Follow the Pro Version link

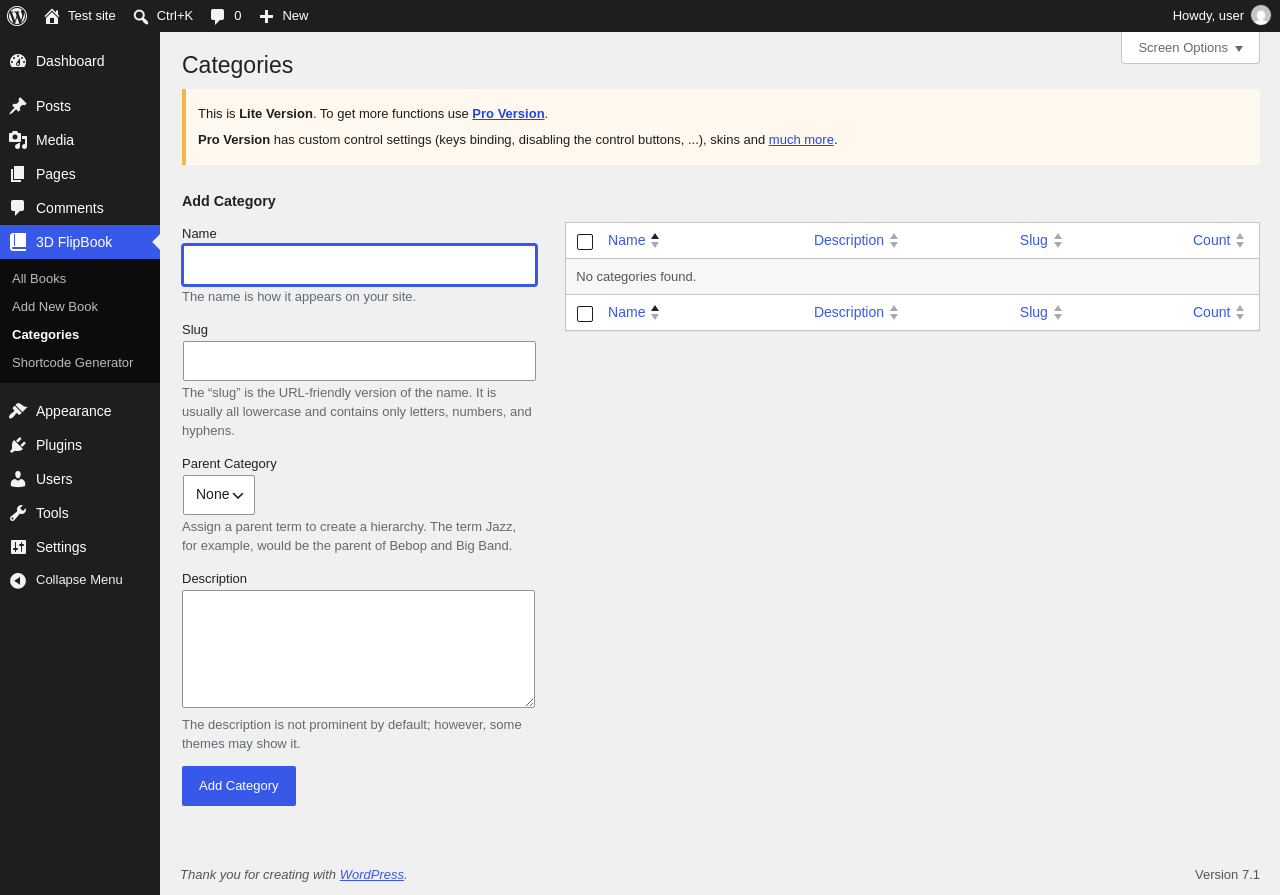[508, 114]
